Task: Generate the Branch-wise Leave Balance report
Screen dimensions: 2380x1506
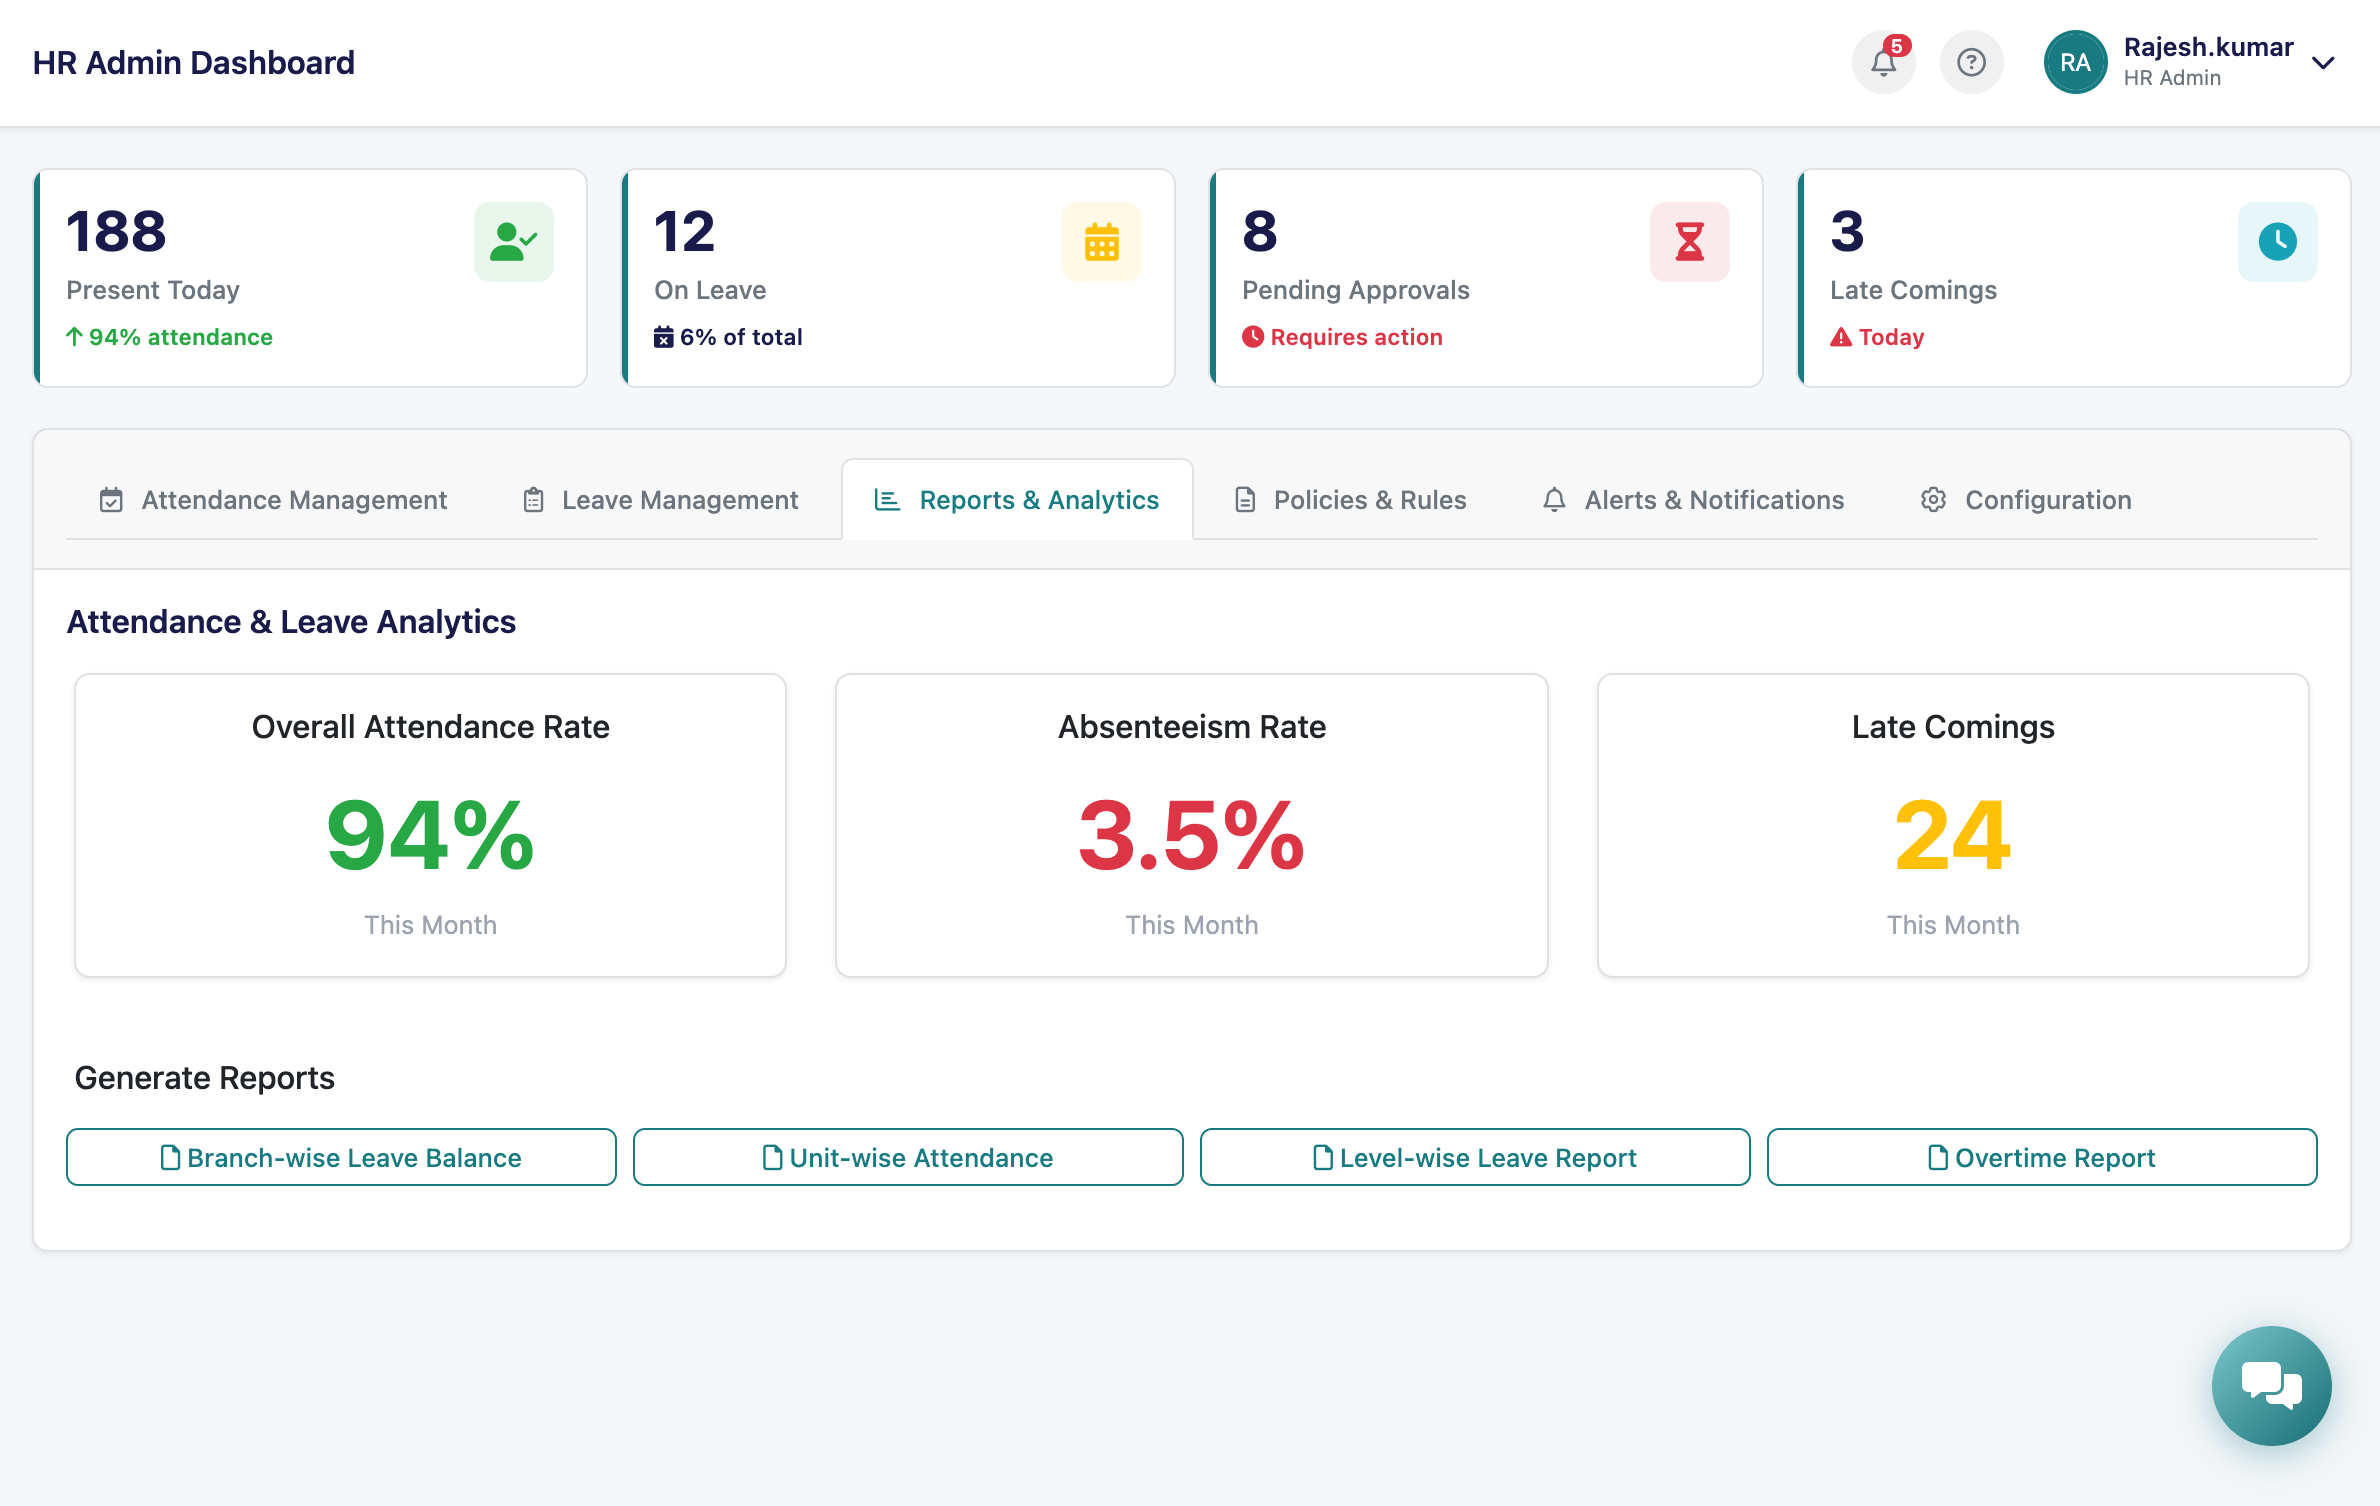Action: point(341,1157)
